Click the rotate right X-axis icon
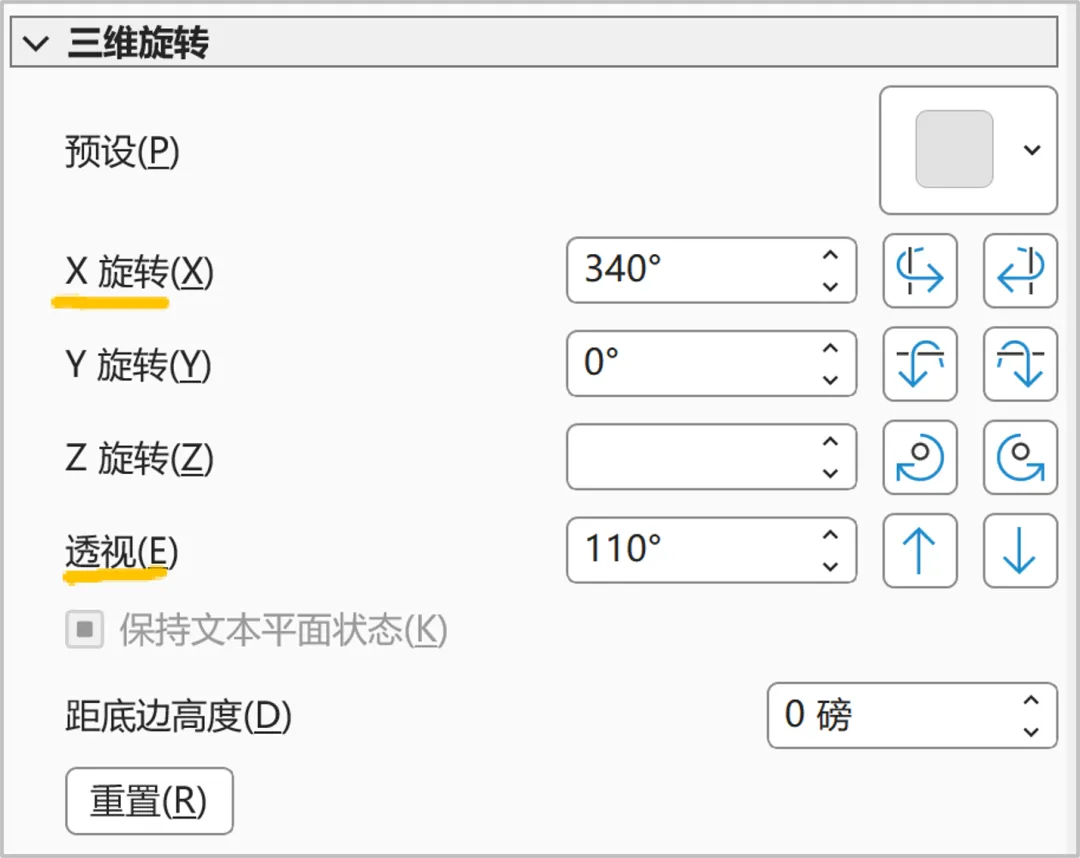The image size is (1080, 858). click(1020, 271)
